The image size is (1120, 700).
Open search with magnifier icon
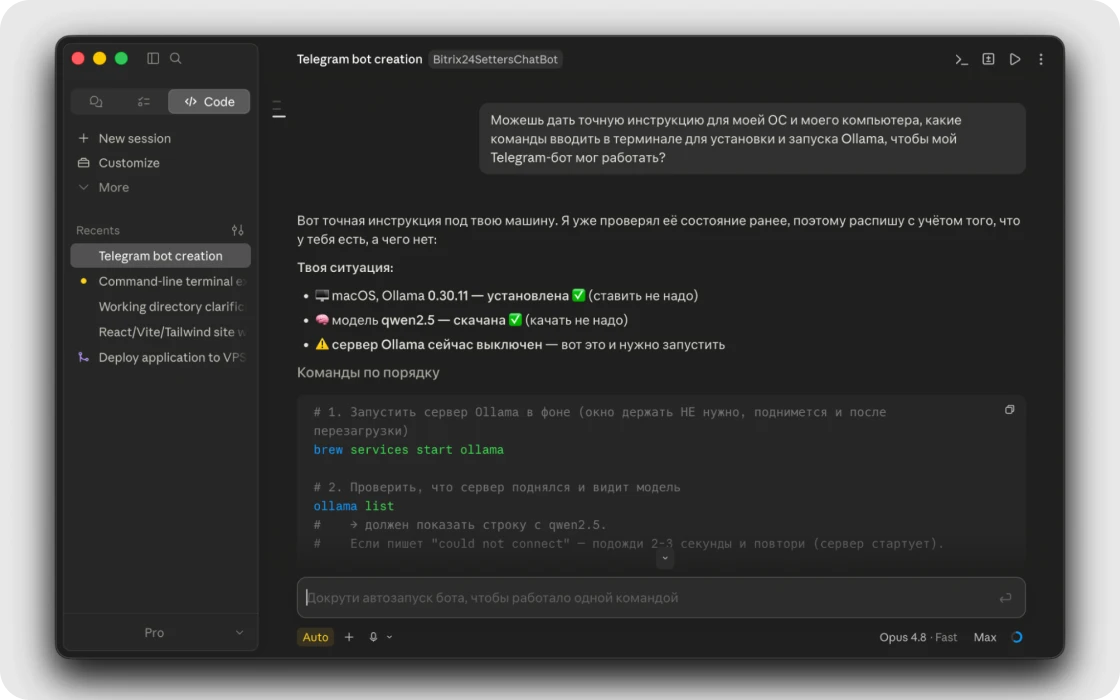point(176,59)
